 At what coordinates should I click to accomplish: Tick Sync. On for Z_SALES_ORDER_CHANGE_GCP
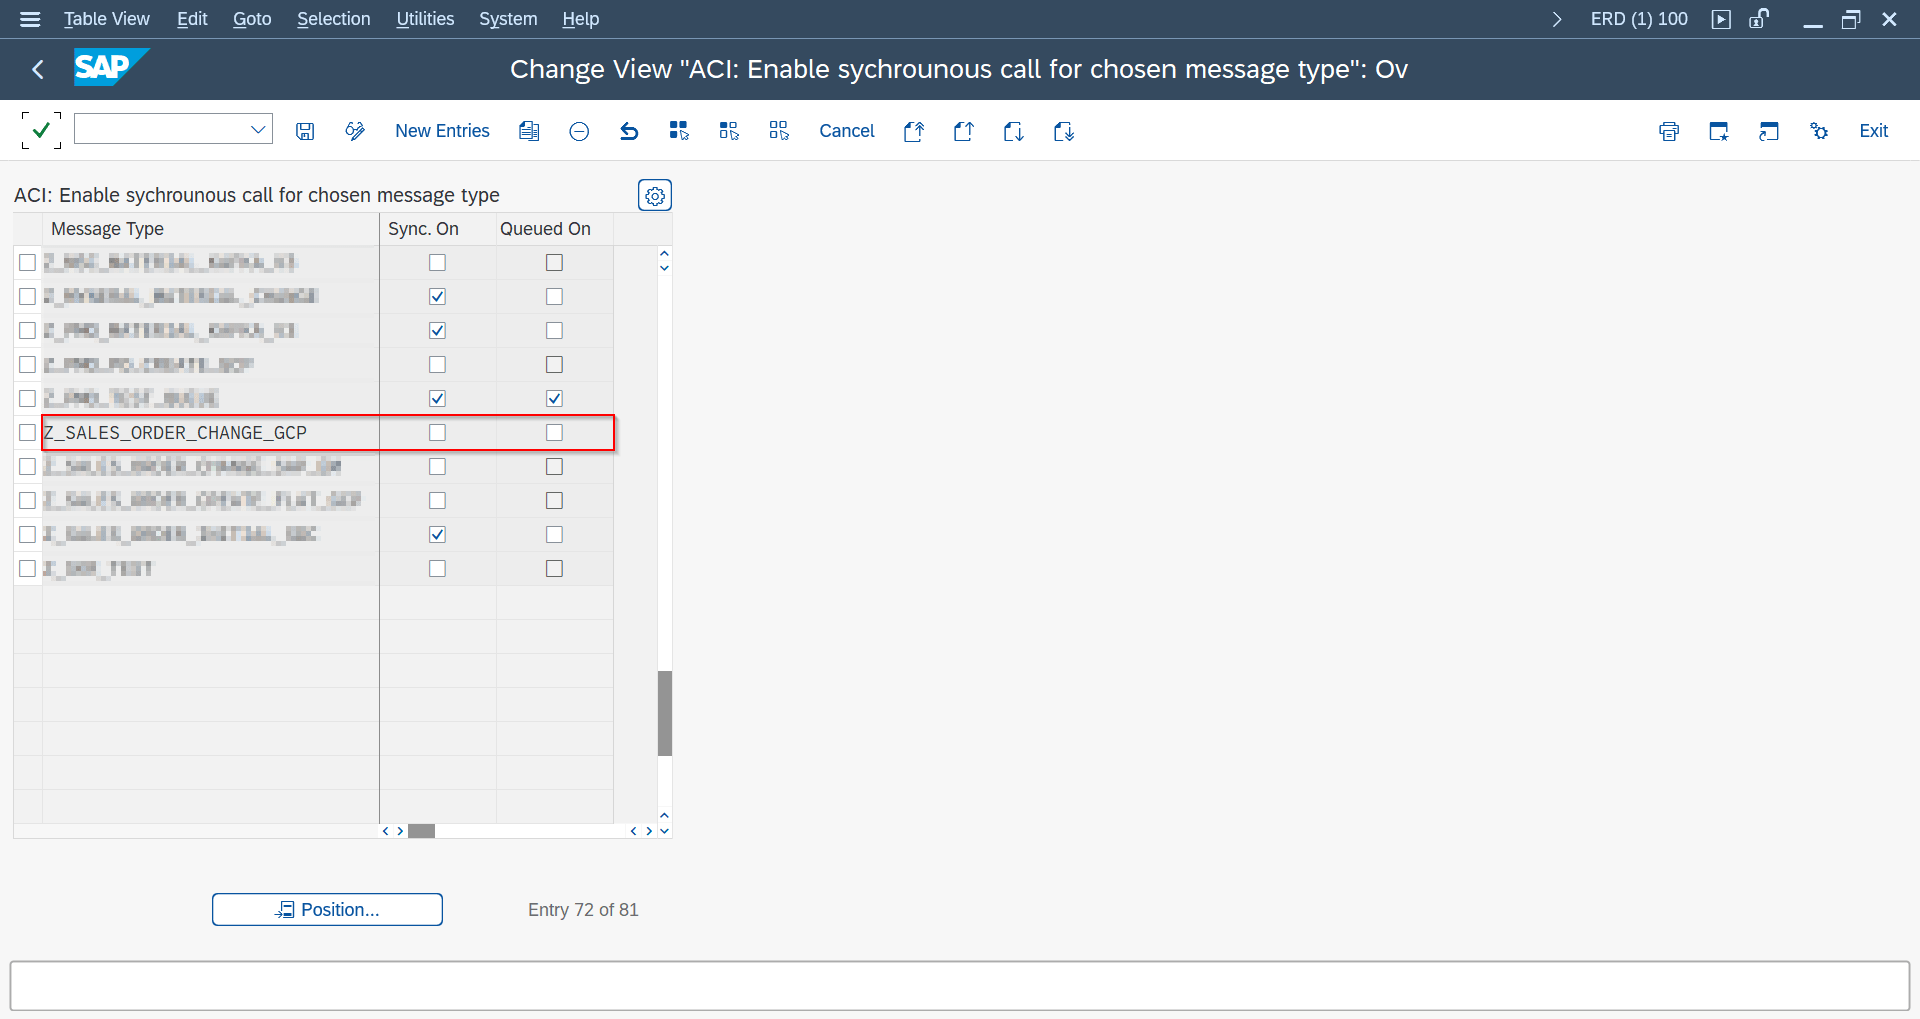pyautogui.click(x=437, y=432)
